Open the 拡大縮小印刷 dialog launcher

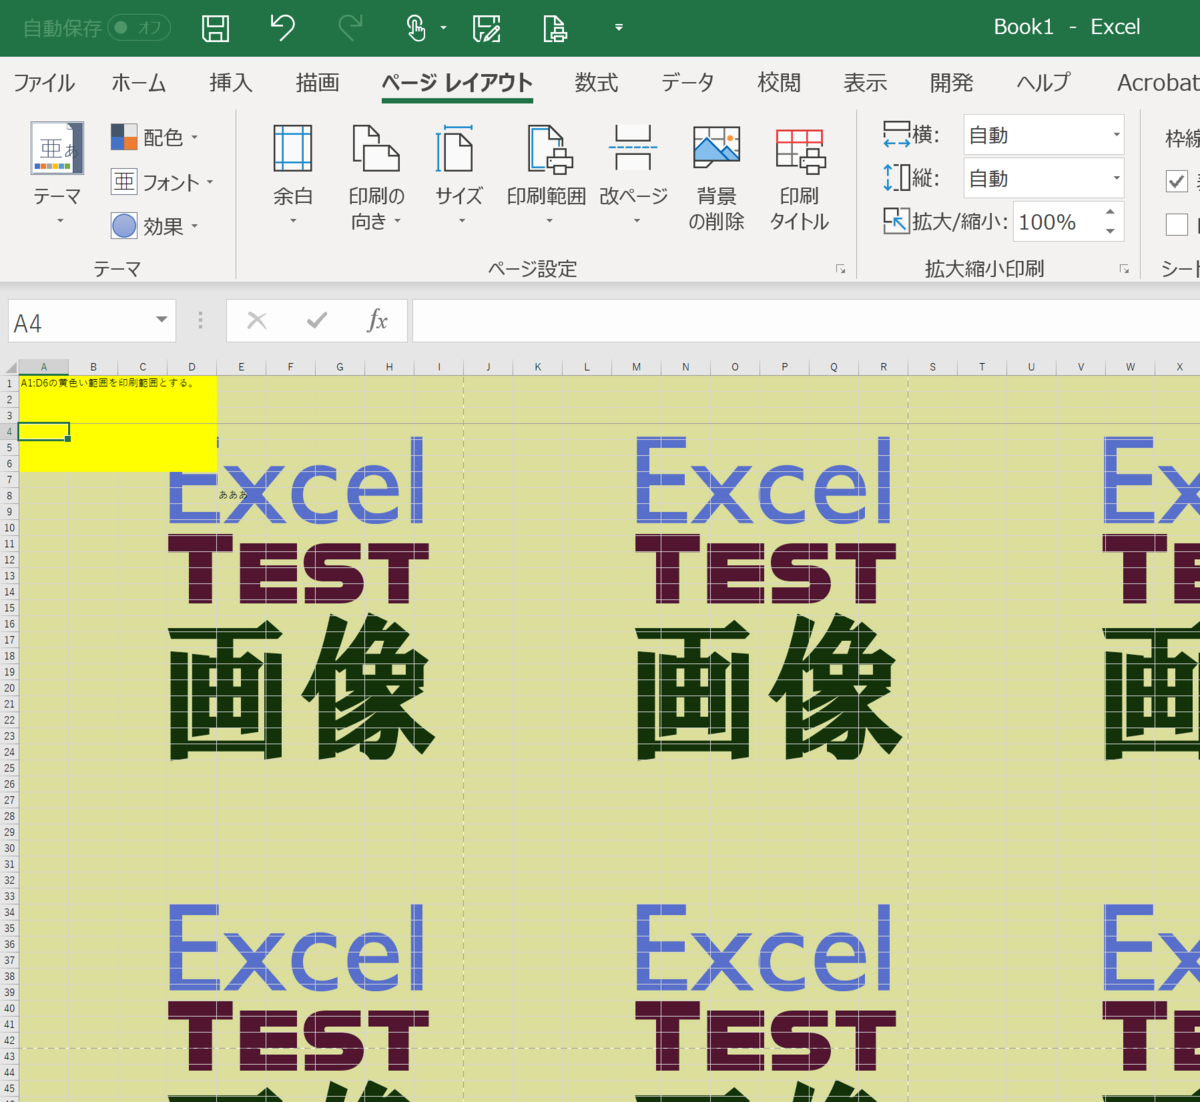[x=1125, y=268]
